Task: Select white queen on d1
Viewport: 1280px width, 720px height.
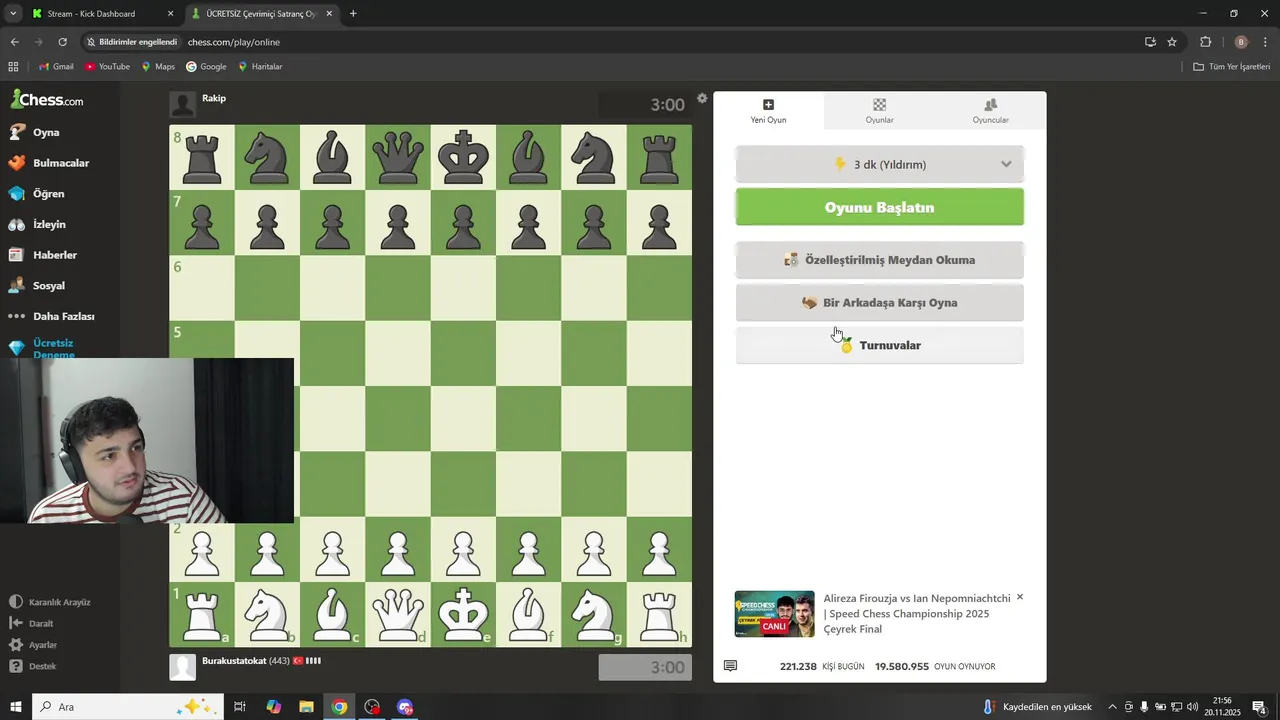Action: [398, 615]
